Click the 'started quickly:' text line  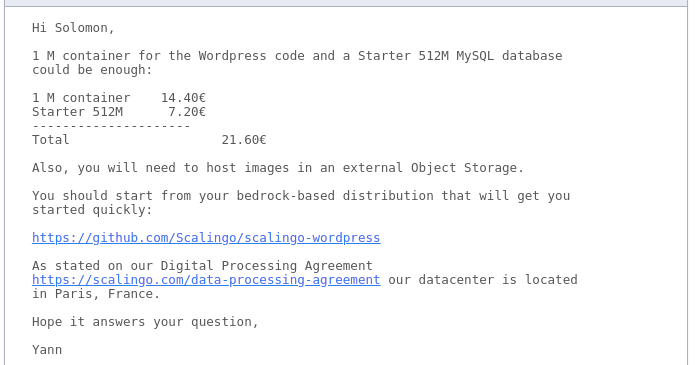[92, 210]
